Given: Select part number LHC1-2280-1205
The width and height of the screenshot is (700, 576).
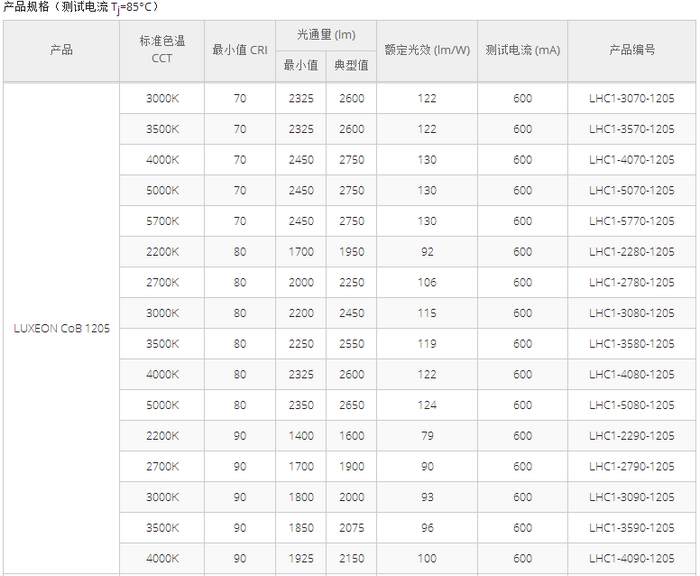Looking at the screenshot, I should [x=632, y=252].
